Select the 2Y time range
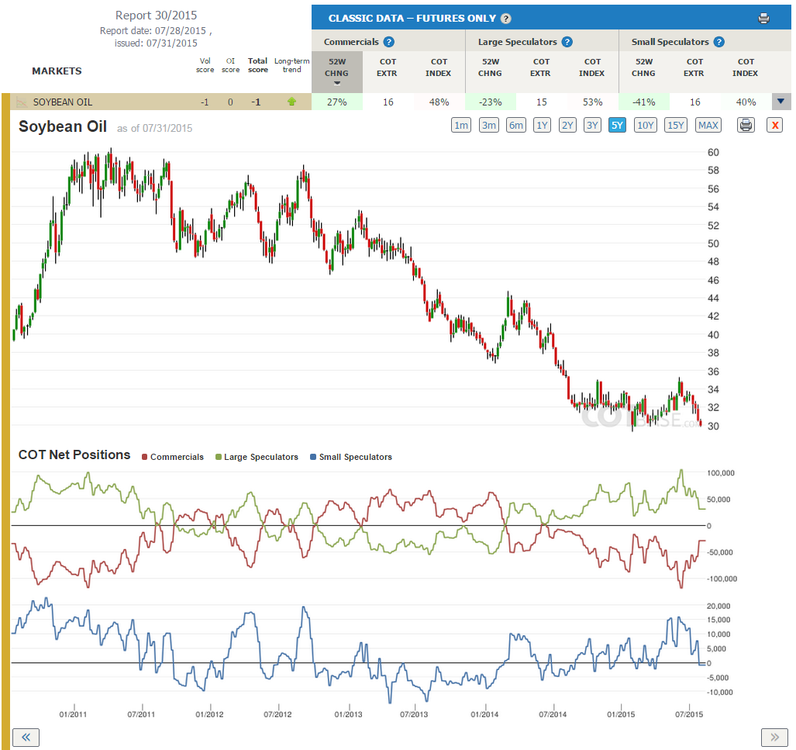This screenshot has width=796, height=750. 568,125
